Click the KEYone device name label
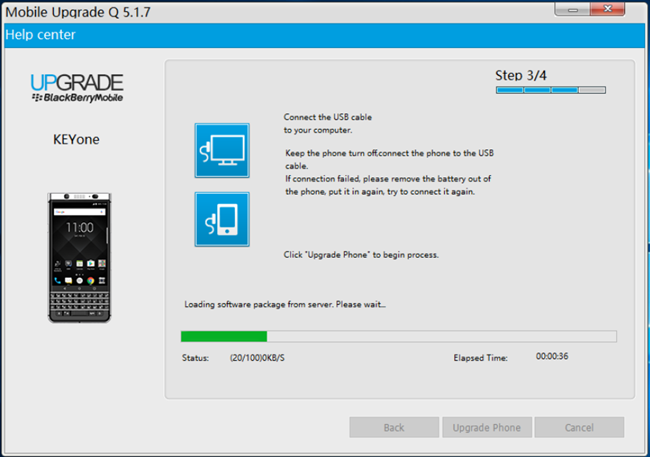 (x=76, y=140)
